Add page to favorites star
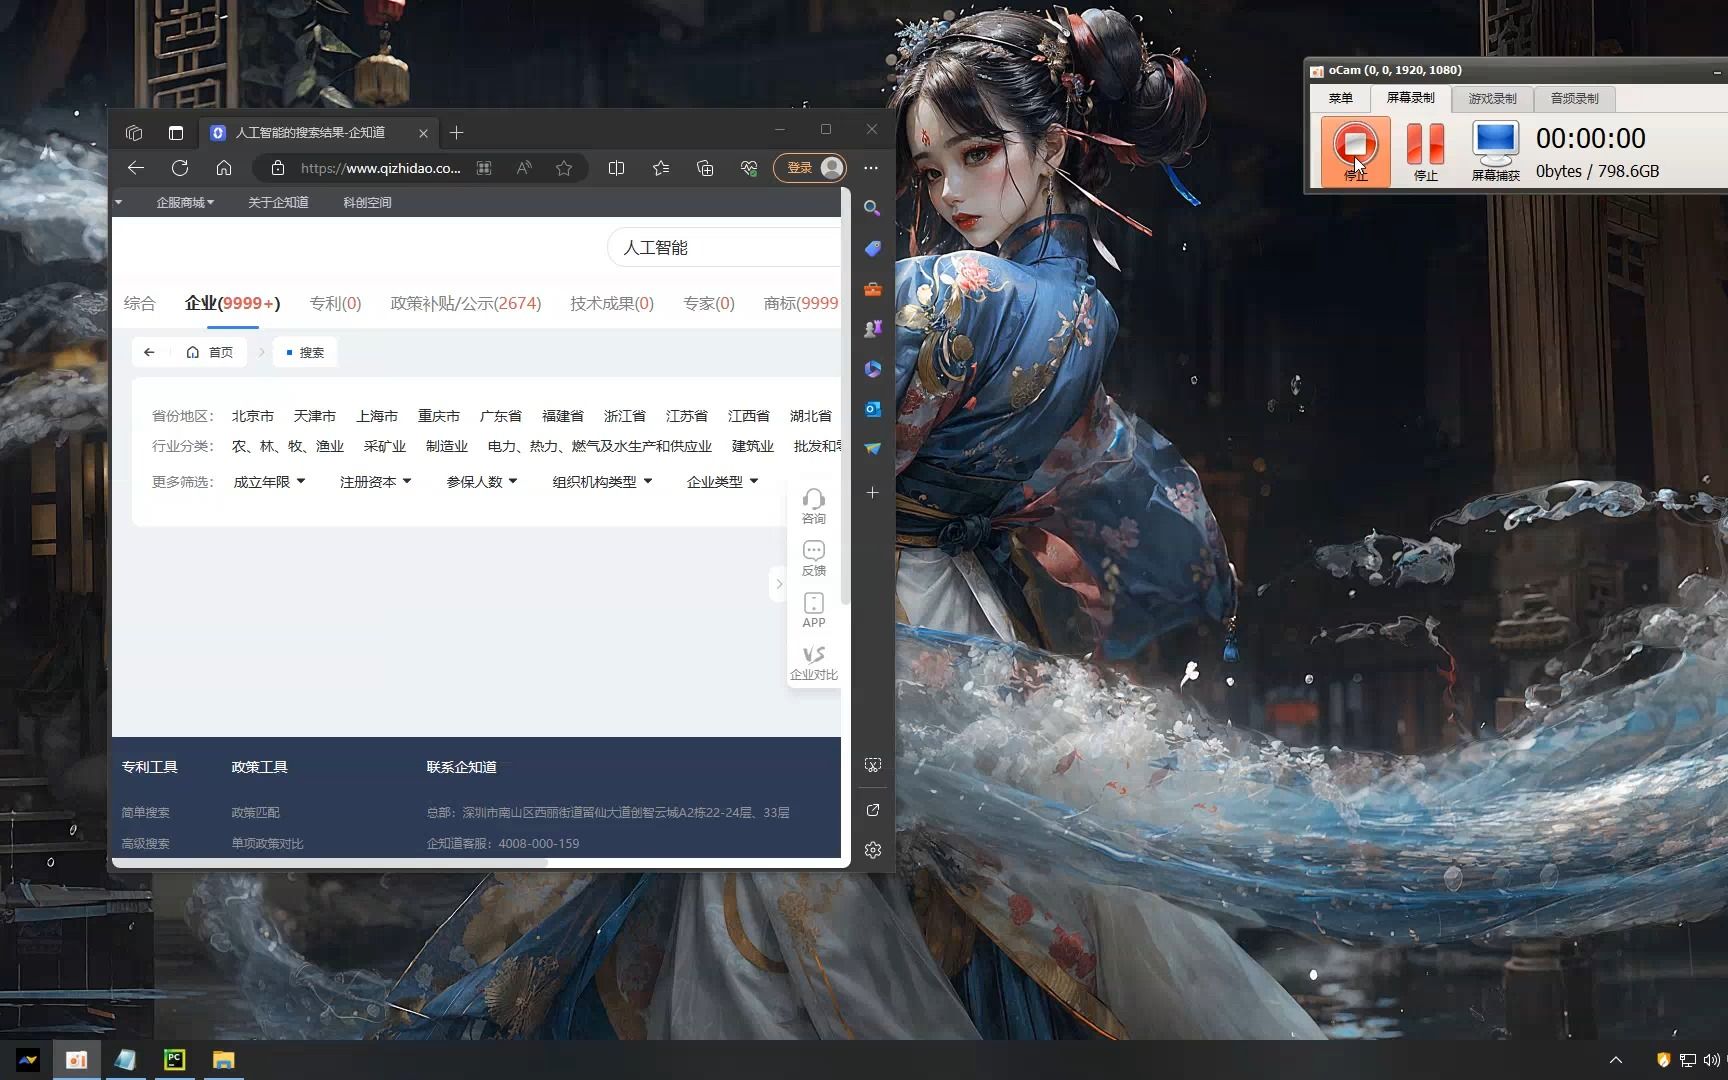 pos(564,168)
